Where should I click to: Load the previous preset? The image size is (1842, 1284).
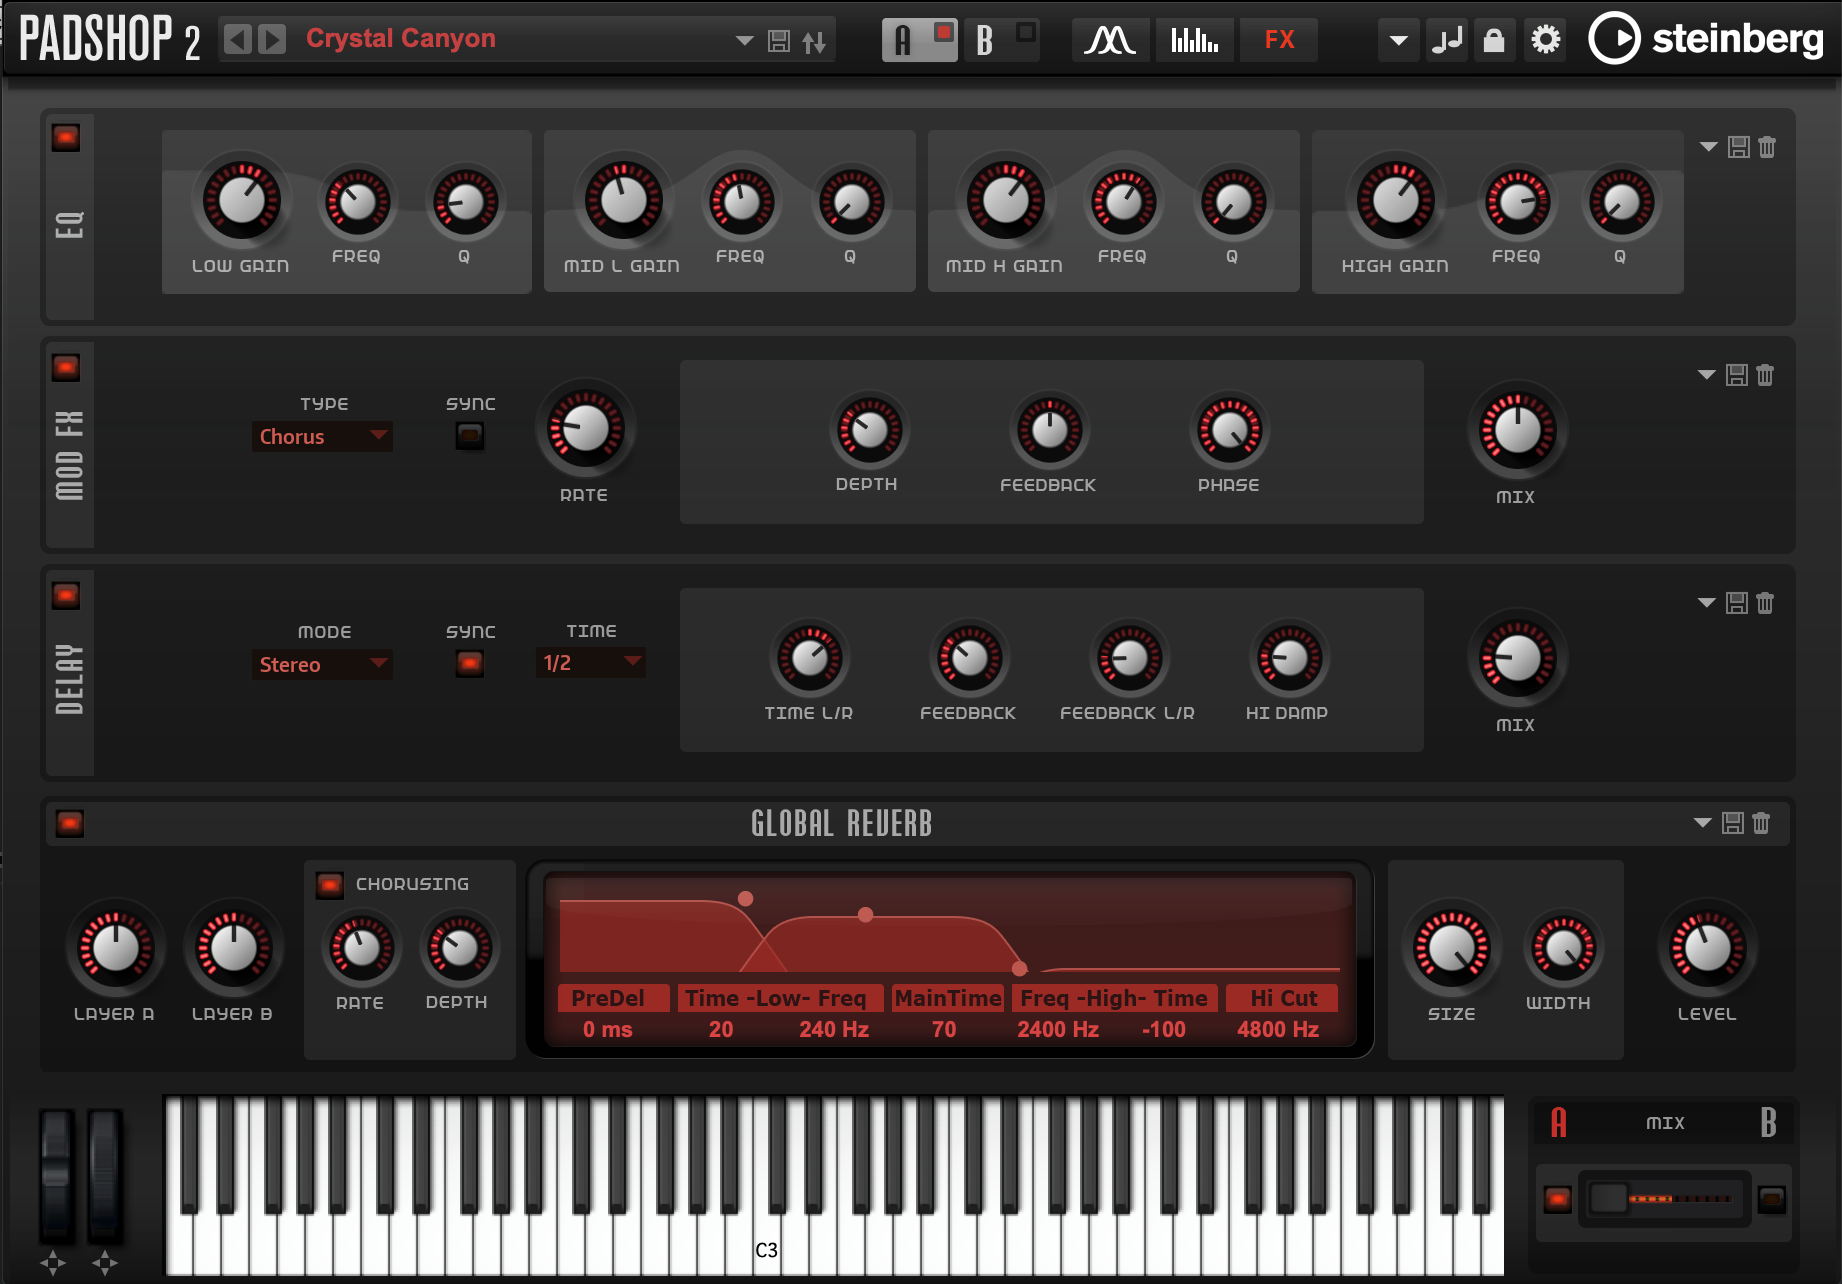tap(237, 38)
